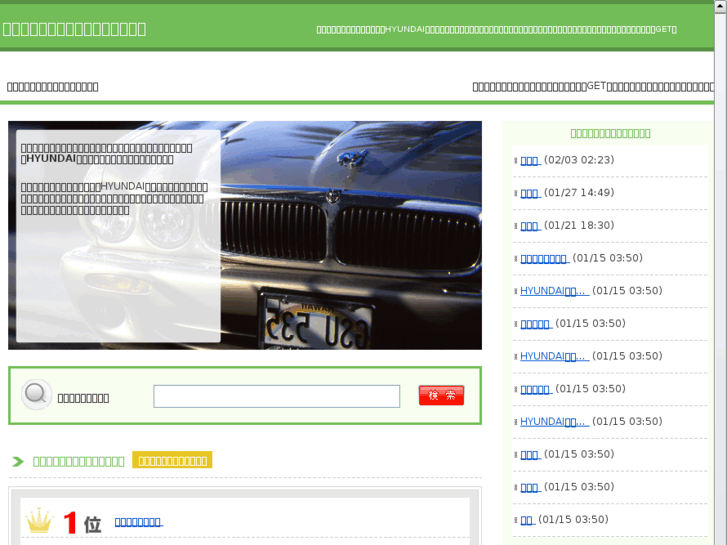The image size is (727, 545).
Task: Open last visible sidebar link at bottom
Action: pyautogui.click(x=527, y=520)
